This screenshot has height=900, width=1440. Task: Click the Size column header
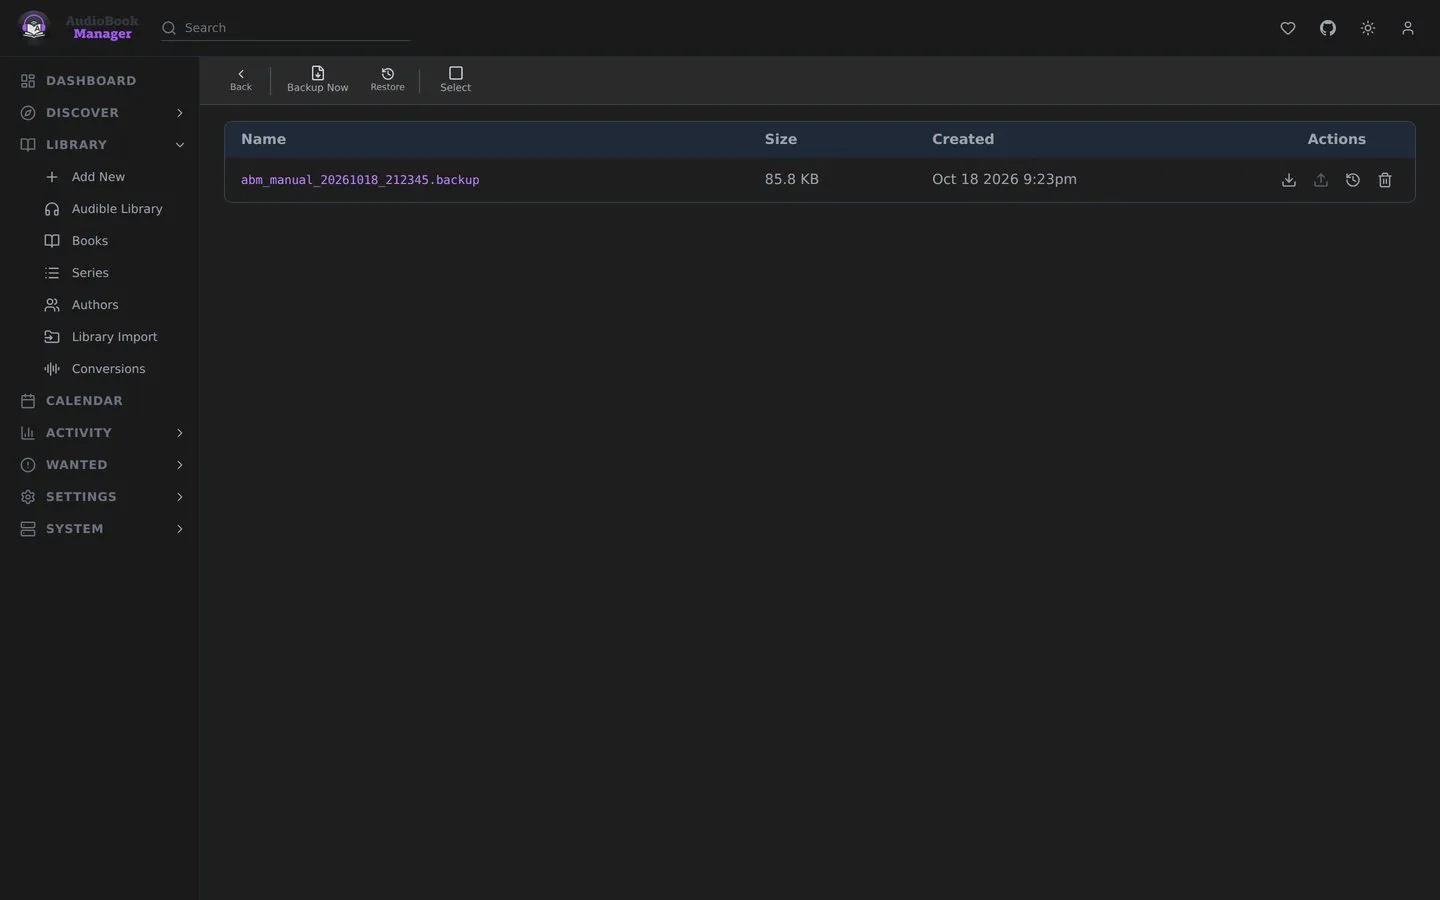[781, 139]
